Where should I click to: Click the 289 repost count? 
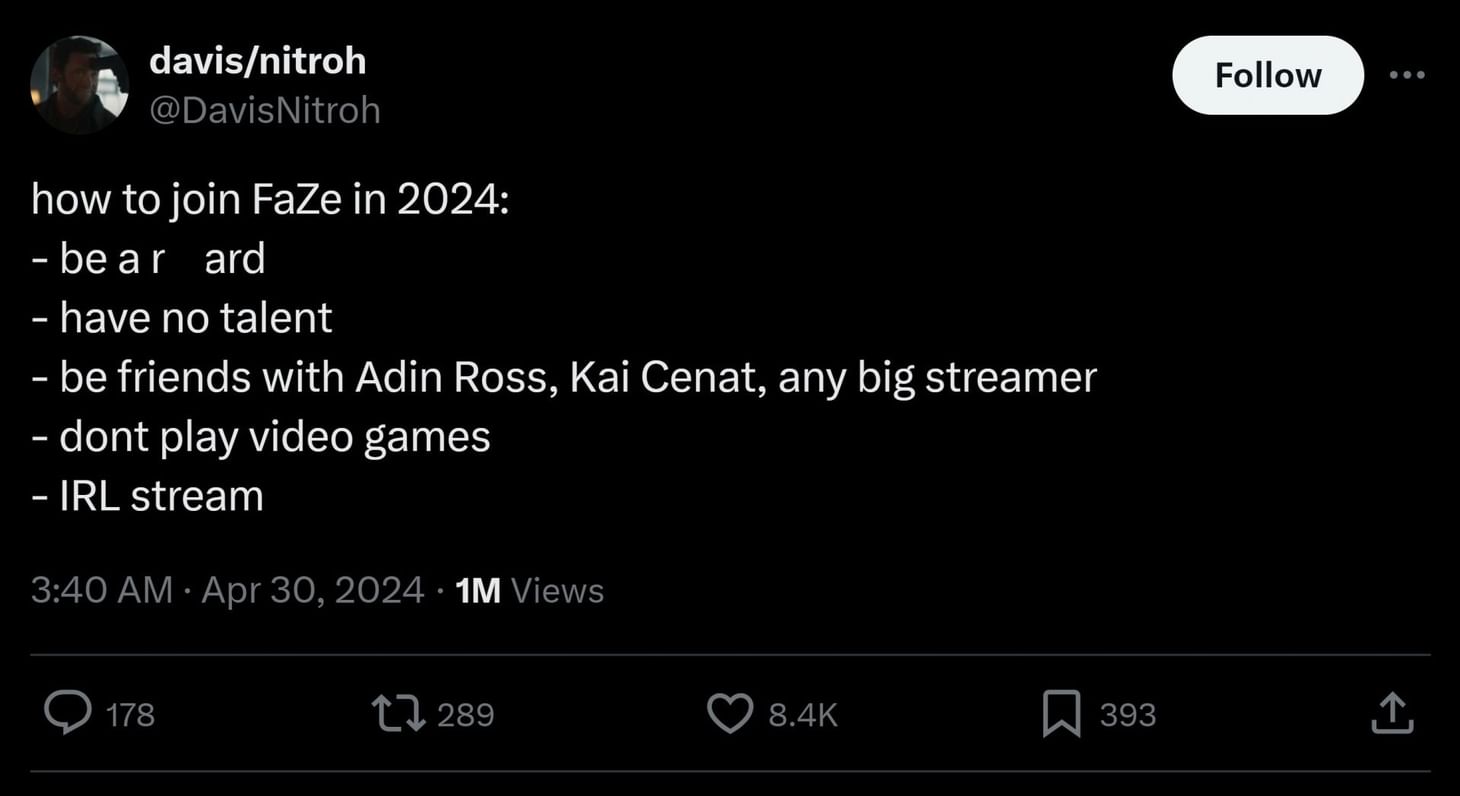pos(465,715)
